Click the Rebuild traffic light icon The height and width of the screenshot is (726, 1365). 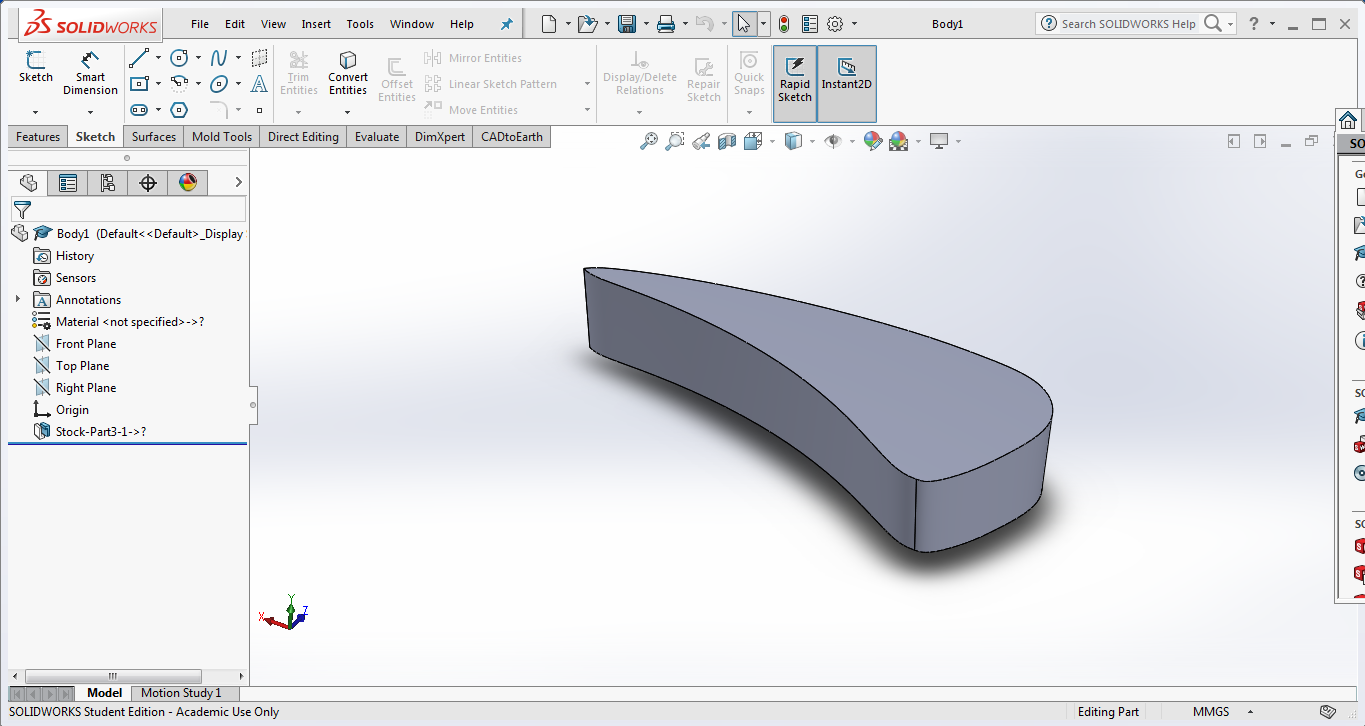(x=784, y=24)
